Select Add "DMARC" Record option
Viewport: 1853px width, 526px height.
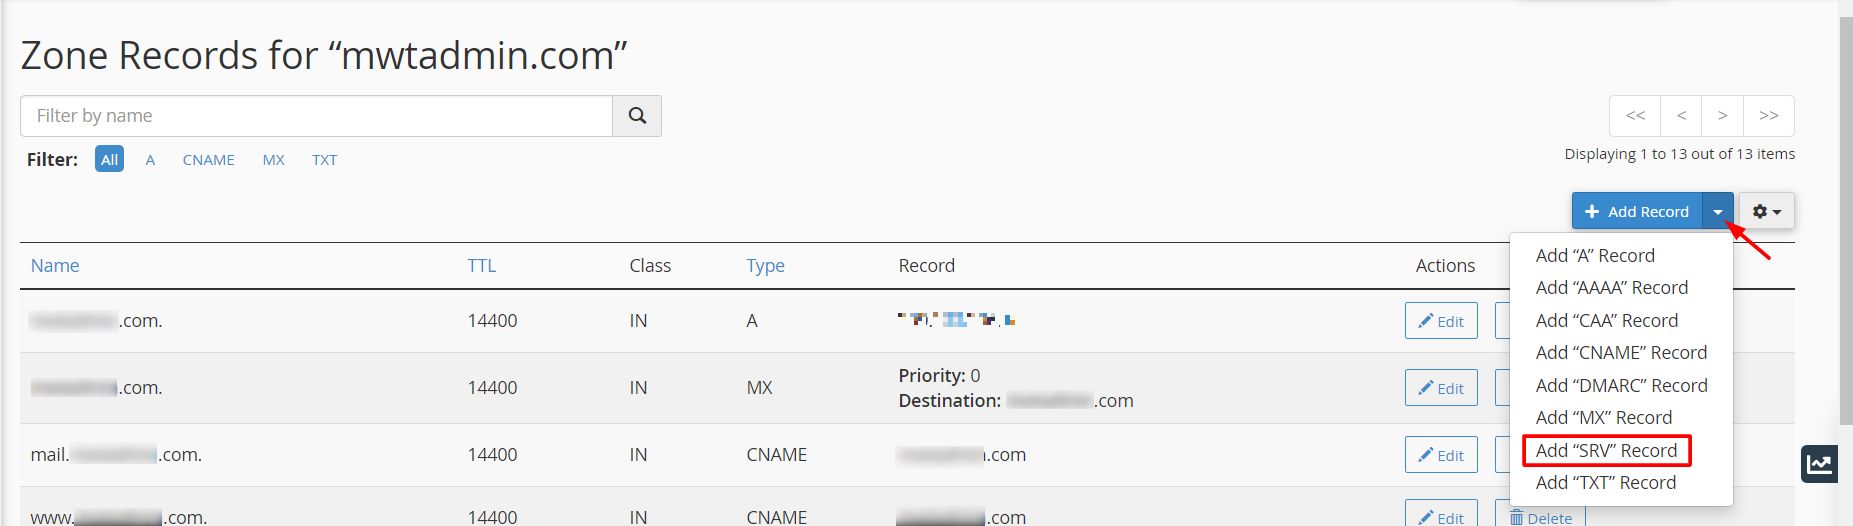coord(1622,385)
